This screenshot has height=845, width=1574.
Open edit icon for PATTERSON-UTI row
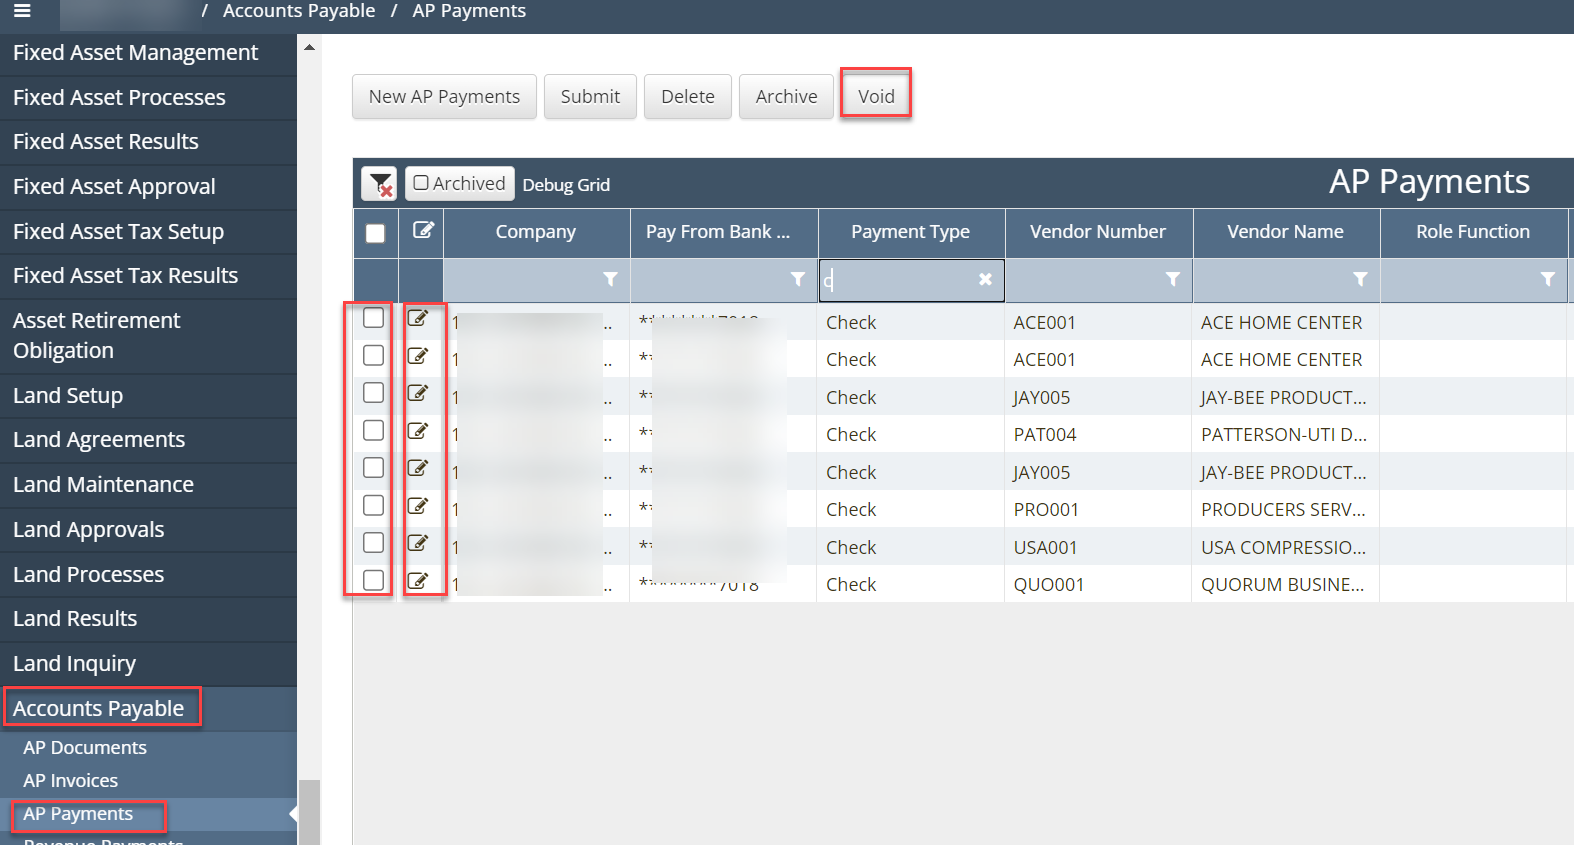[418, 431]
